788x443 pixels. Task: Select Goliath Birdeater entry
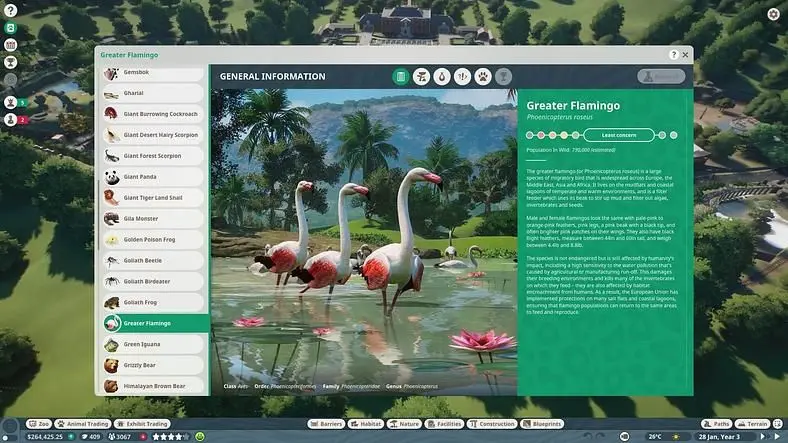pos(153,282)
